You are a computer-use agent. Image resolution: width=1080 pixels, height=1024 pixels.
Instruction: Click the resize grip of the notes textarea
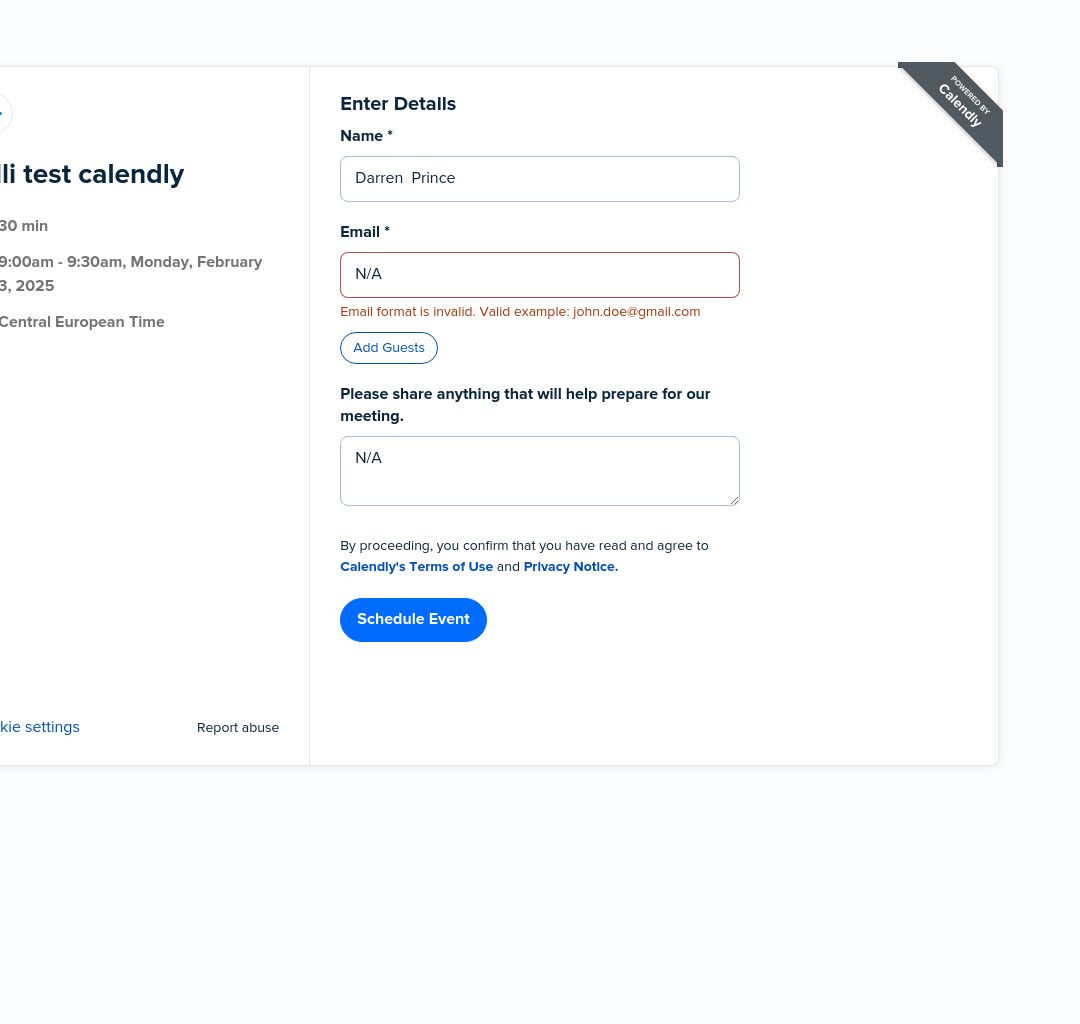click(x=734, y=500)
